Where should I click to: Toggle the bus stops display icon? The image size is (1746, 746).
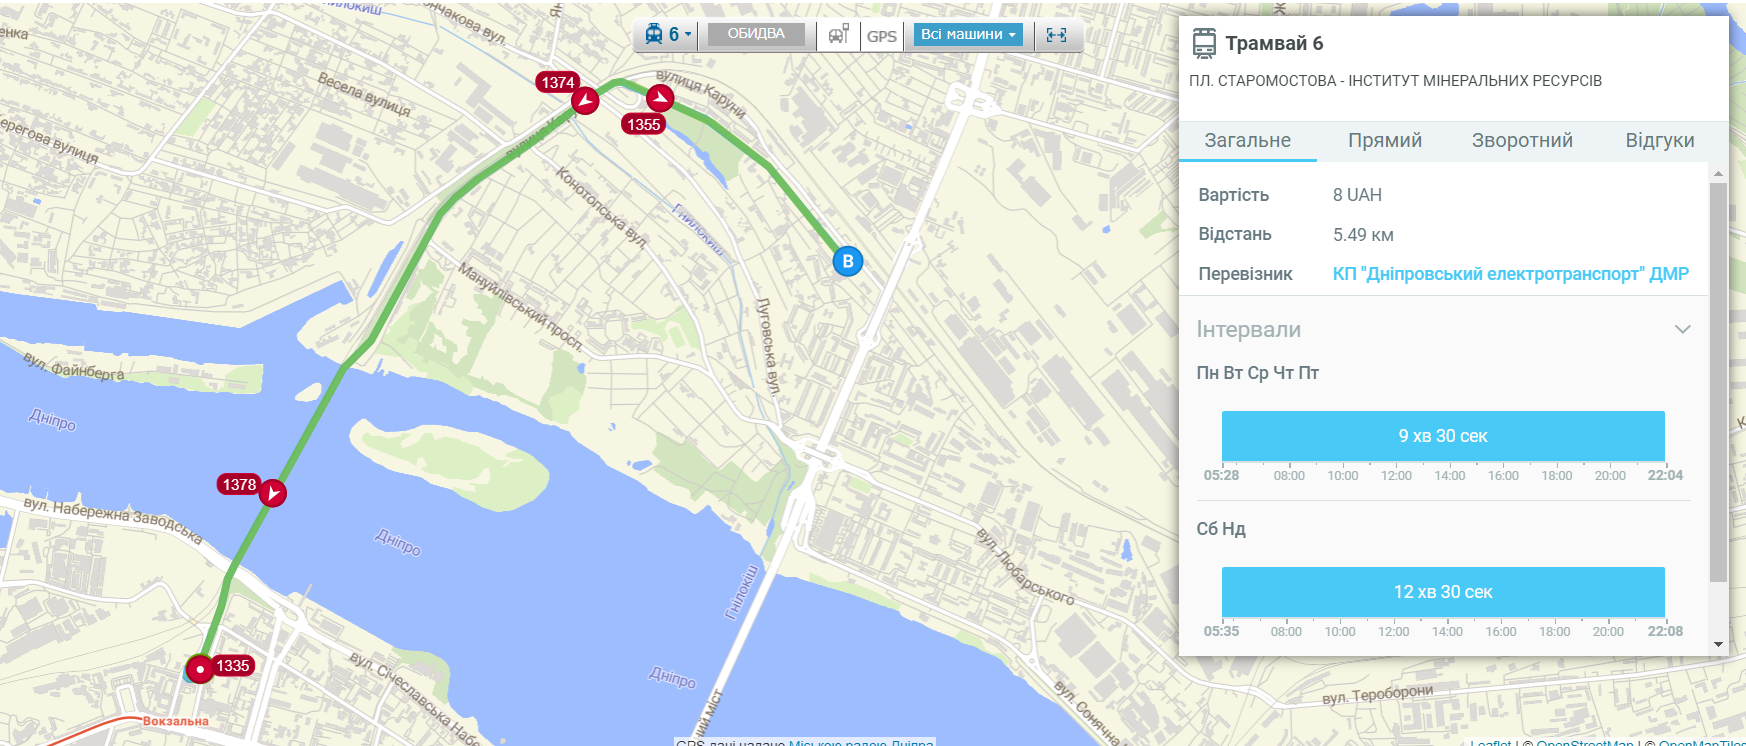click(838, 35)
